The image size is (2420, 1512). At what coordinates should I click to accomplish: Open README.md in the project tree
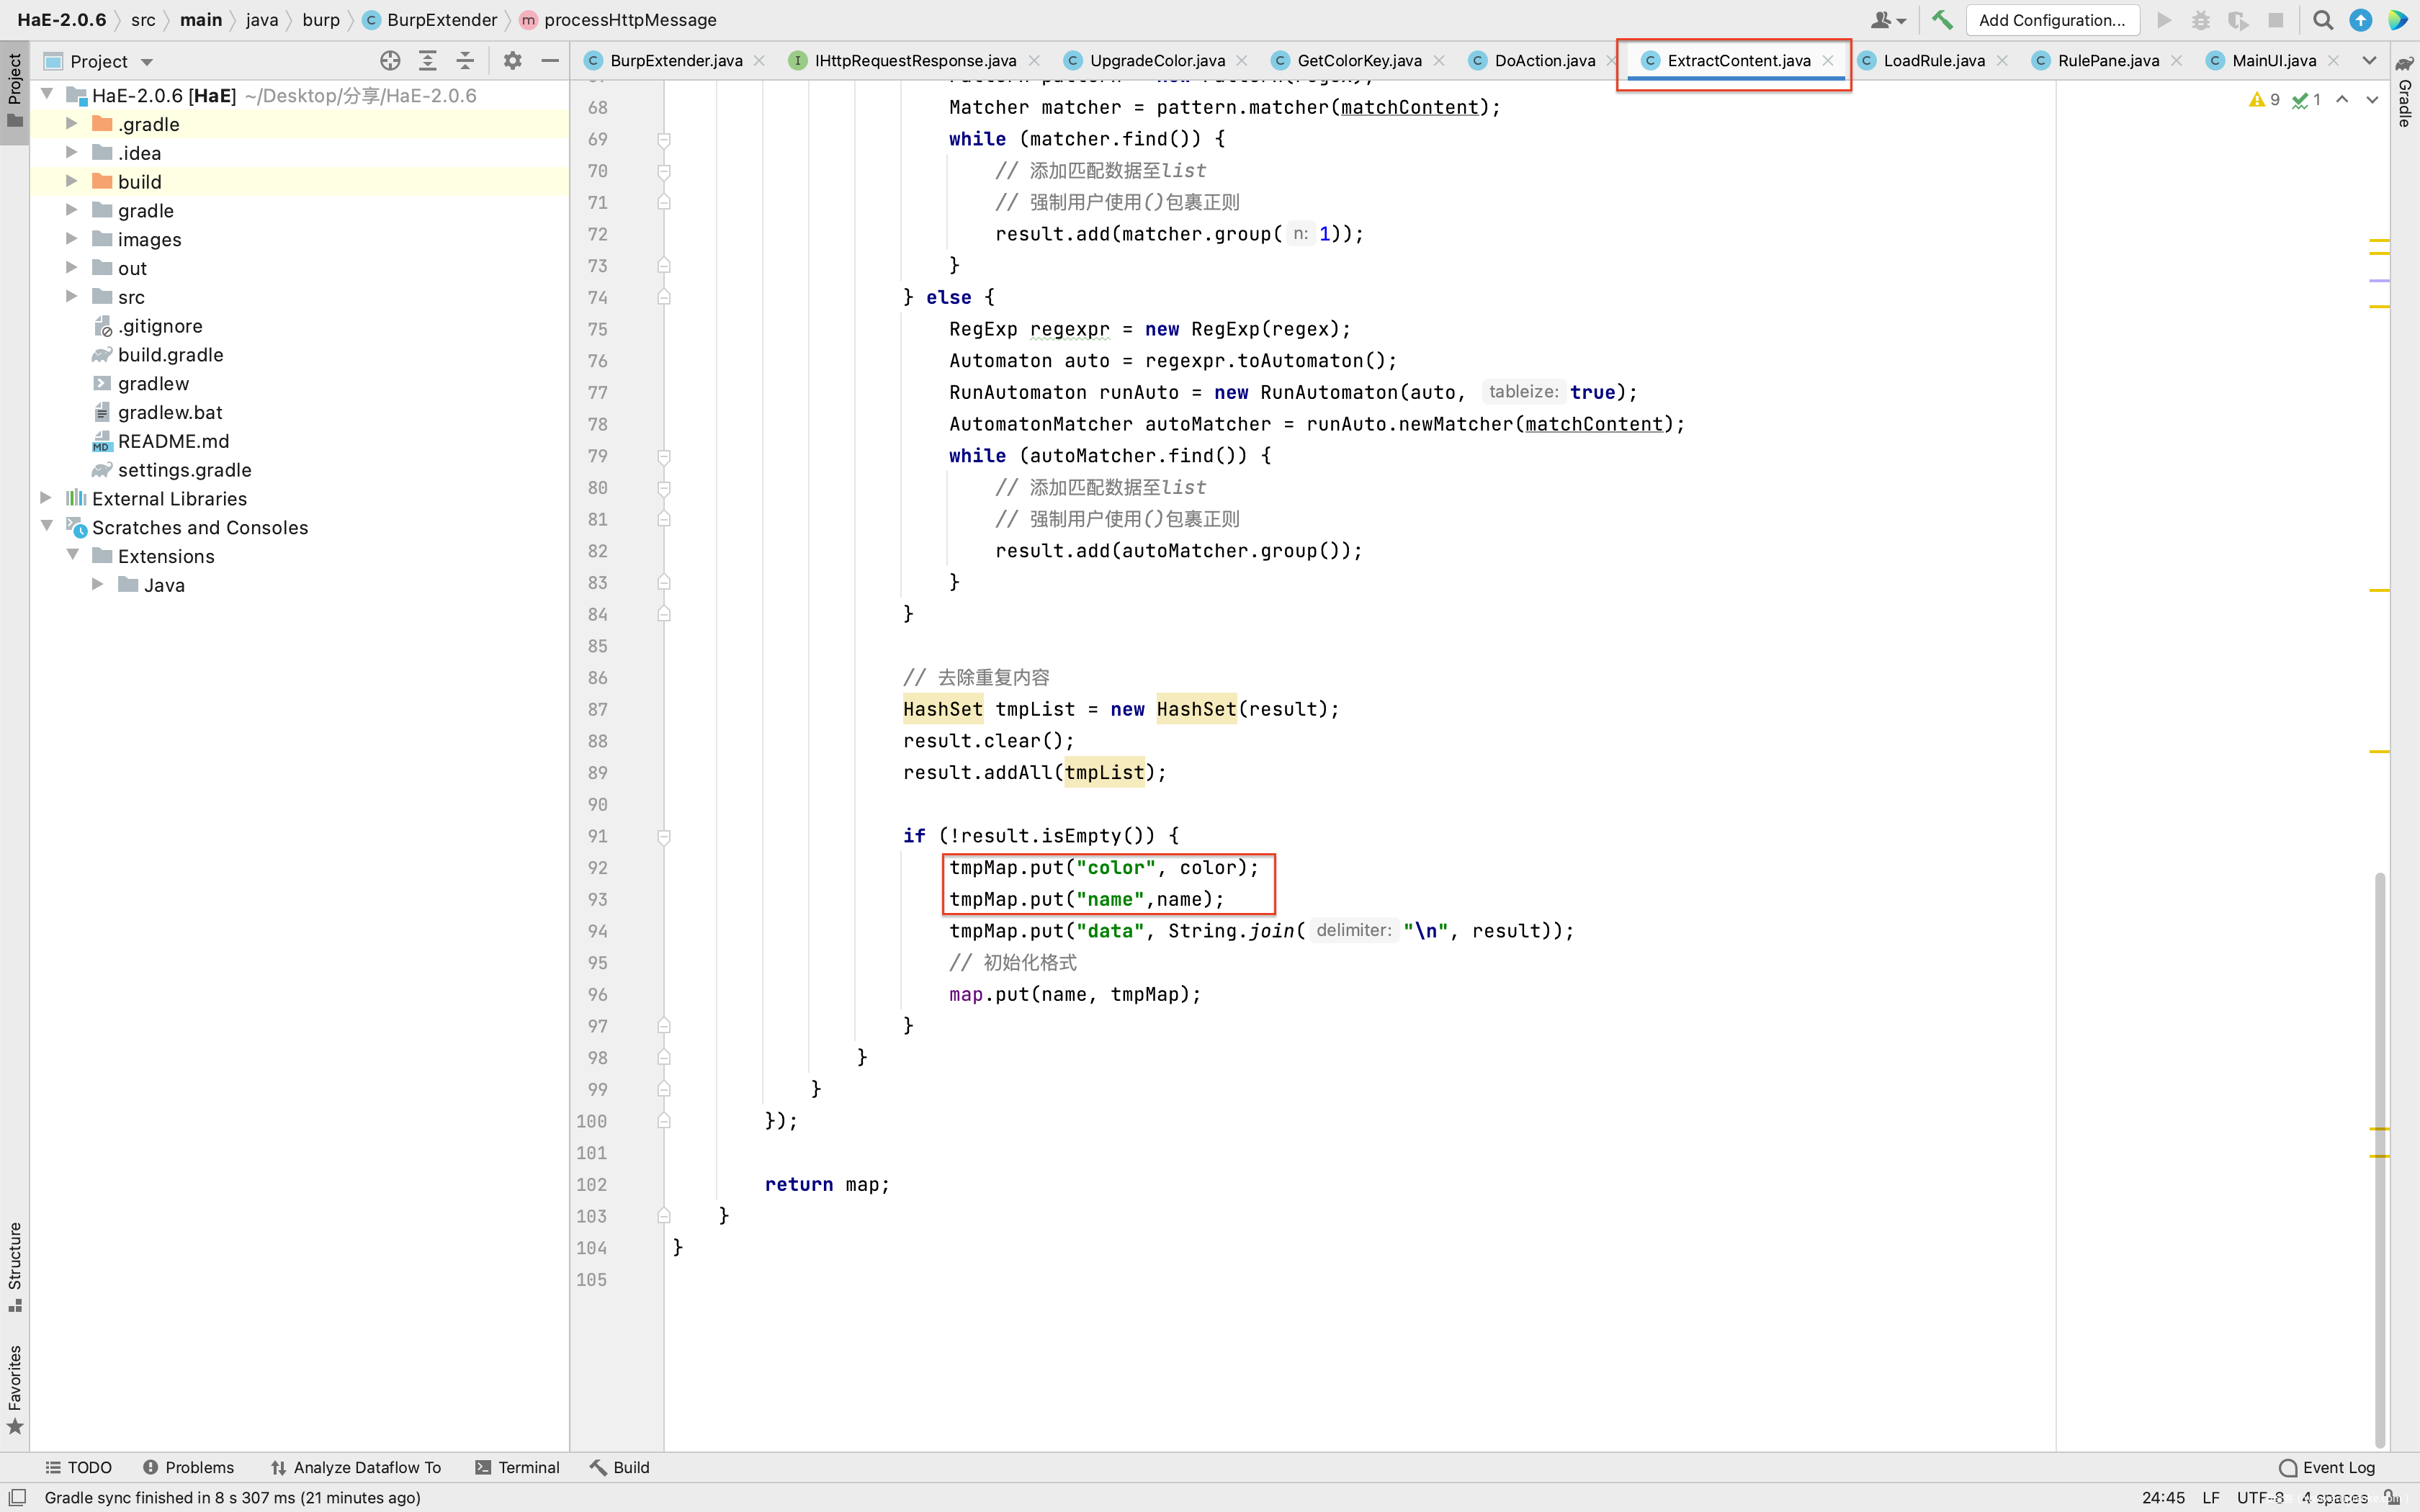(x=173, y=441)
